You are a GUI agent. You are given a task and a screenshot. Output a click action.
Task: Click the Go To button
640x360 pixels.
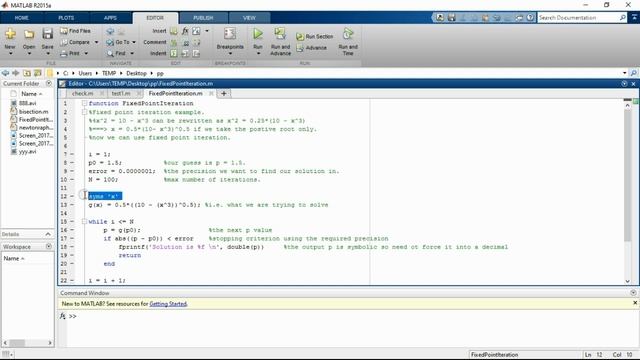click(x=118, y=42)
